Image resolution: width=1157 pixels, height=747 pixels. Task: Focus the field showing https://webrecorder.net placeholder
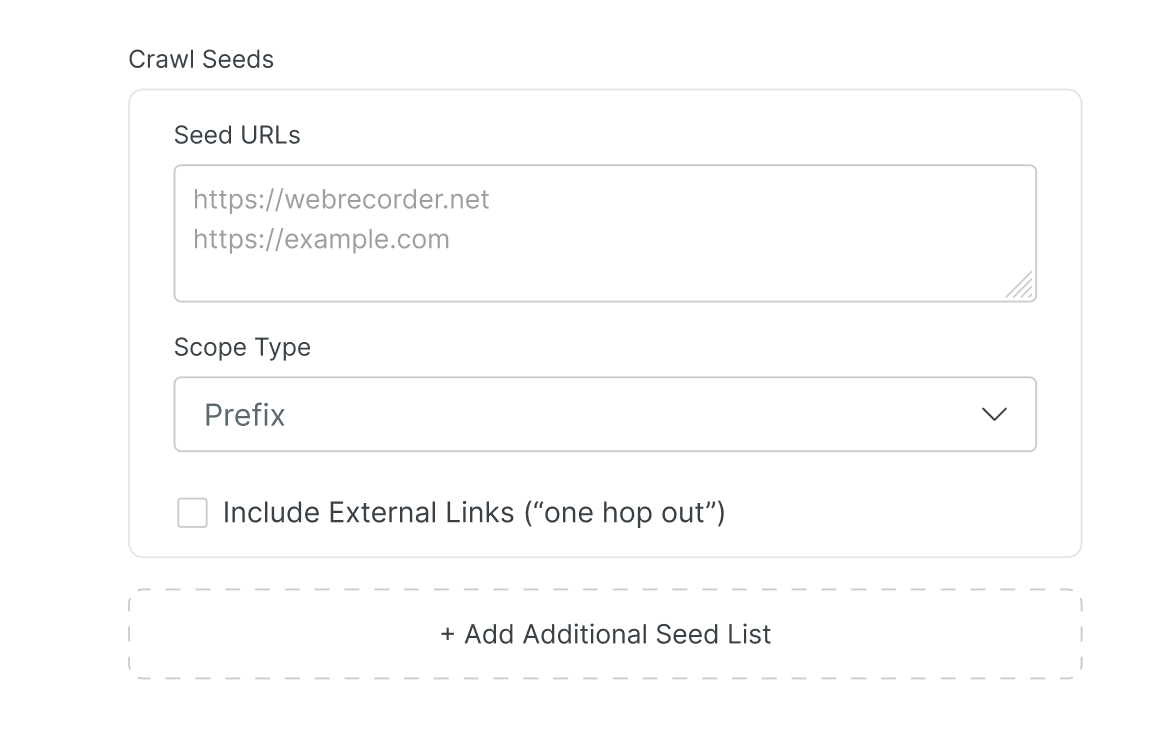tap(605, 232)
